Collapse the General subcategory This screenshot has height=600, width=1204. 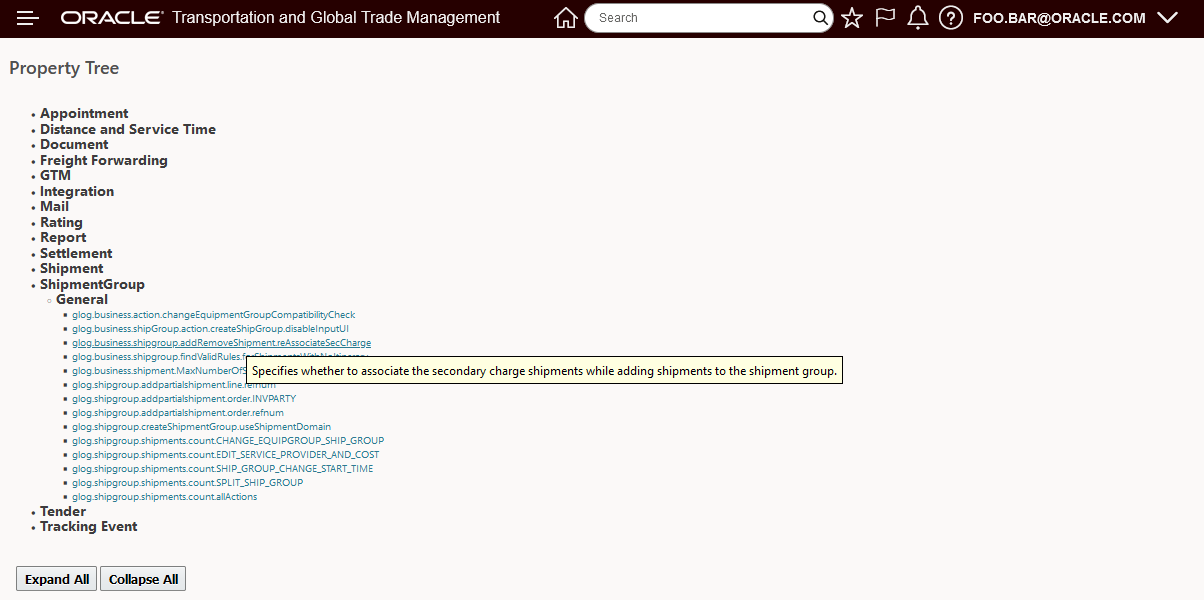click(x=82, y=299)
